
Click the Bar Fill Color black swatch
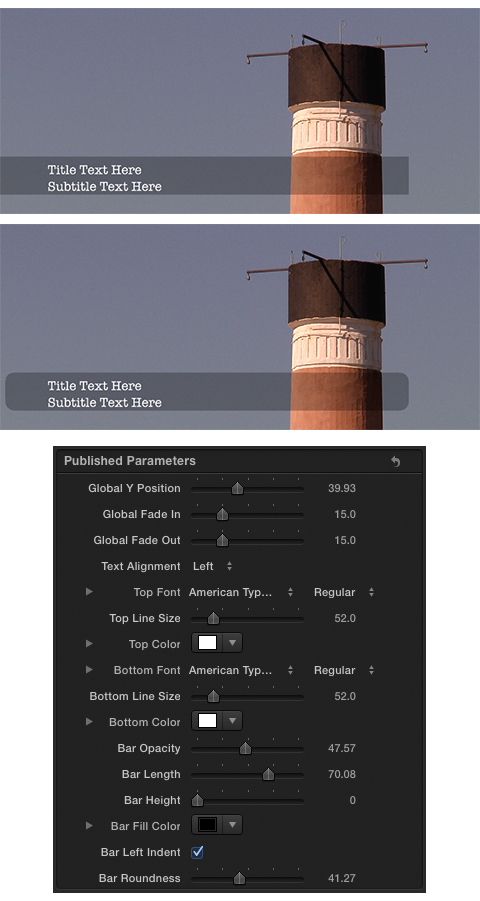(207, 825)
